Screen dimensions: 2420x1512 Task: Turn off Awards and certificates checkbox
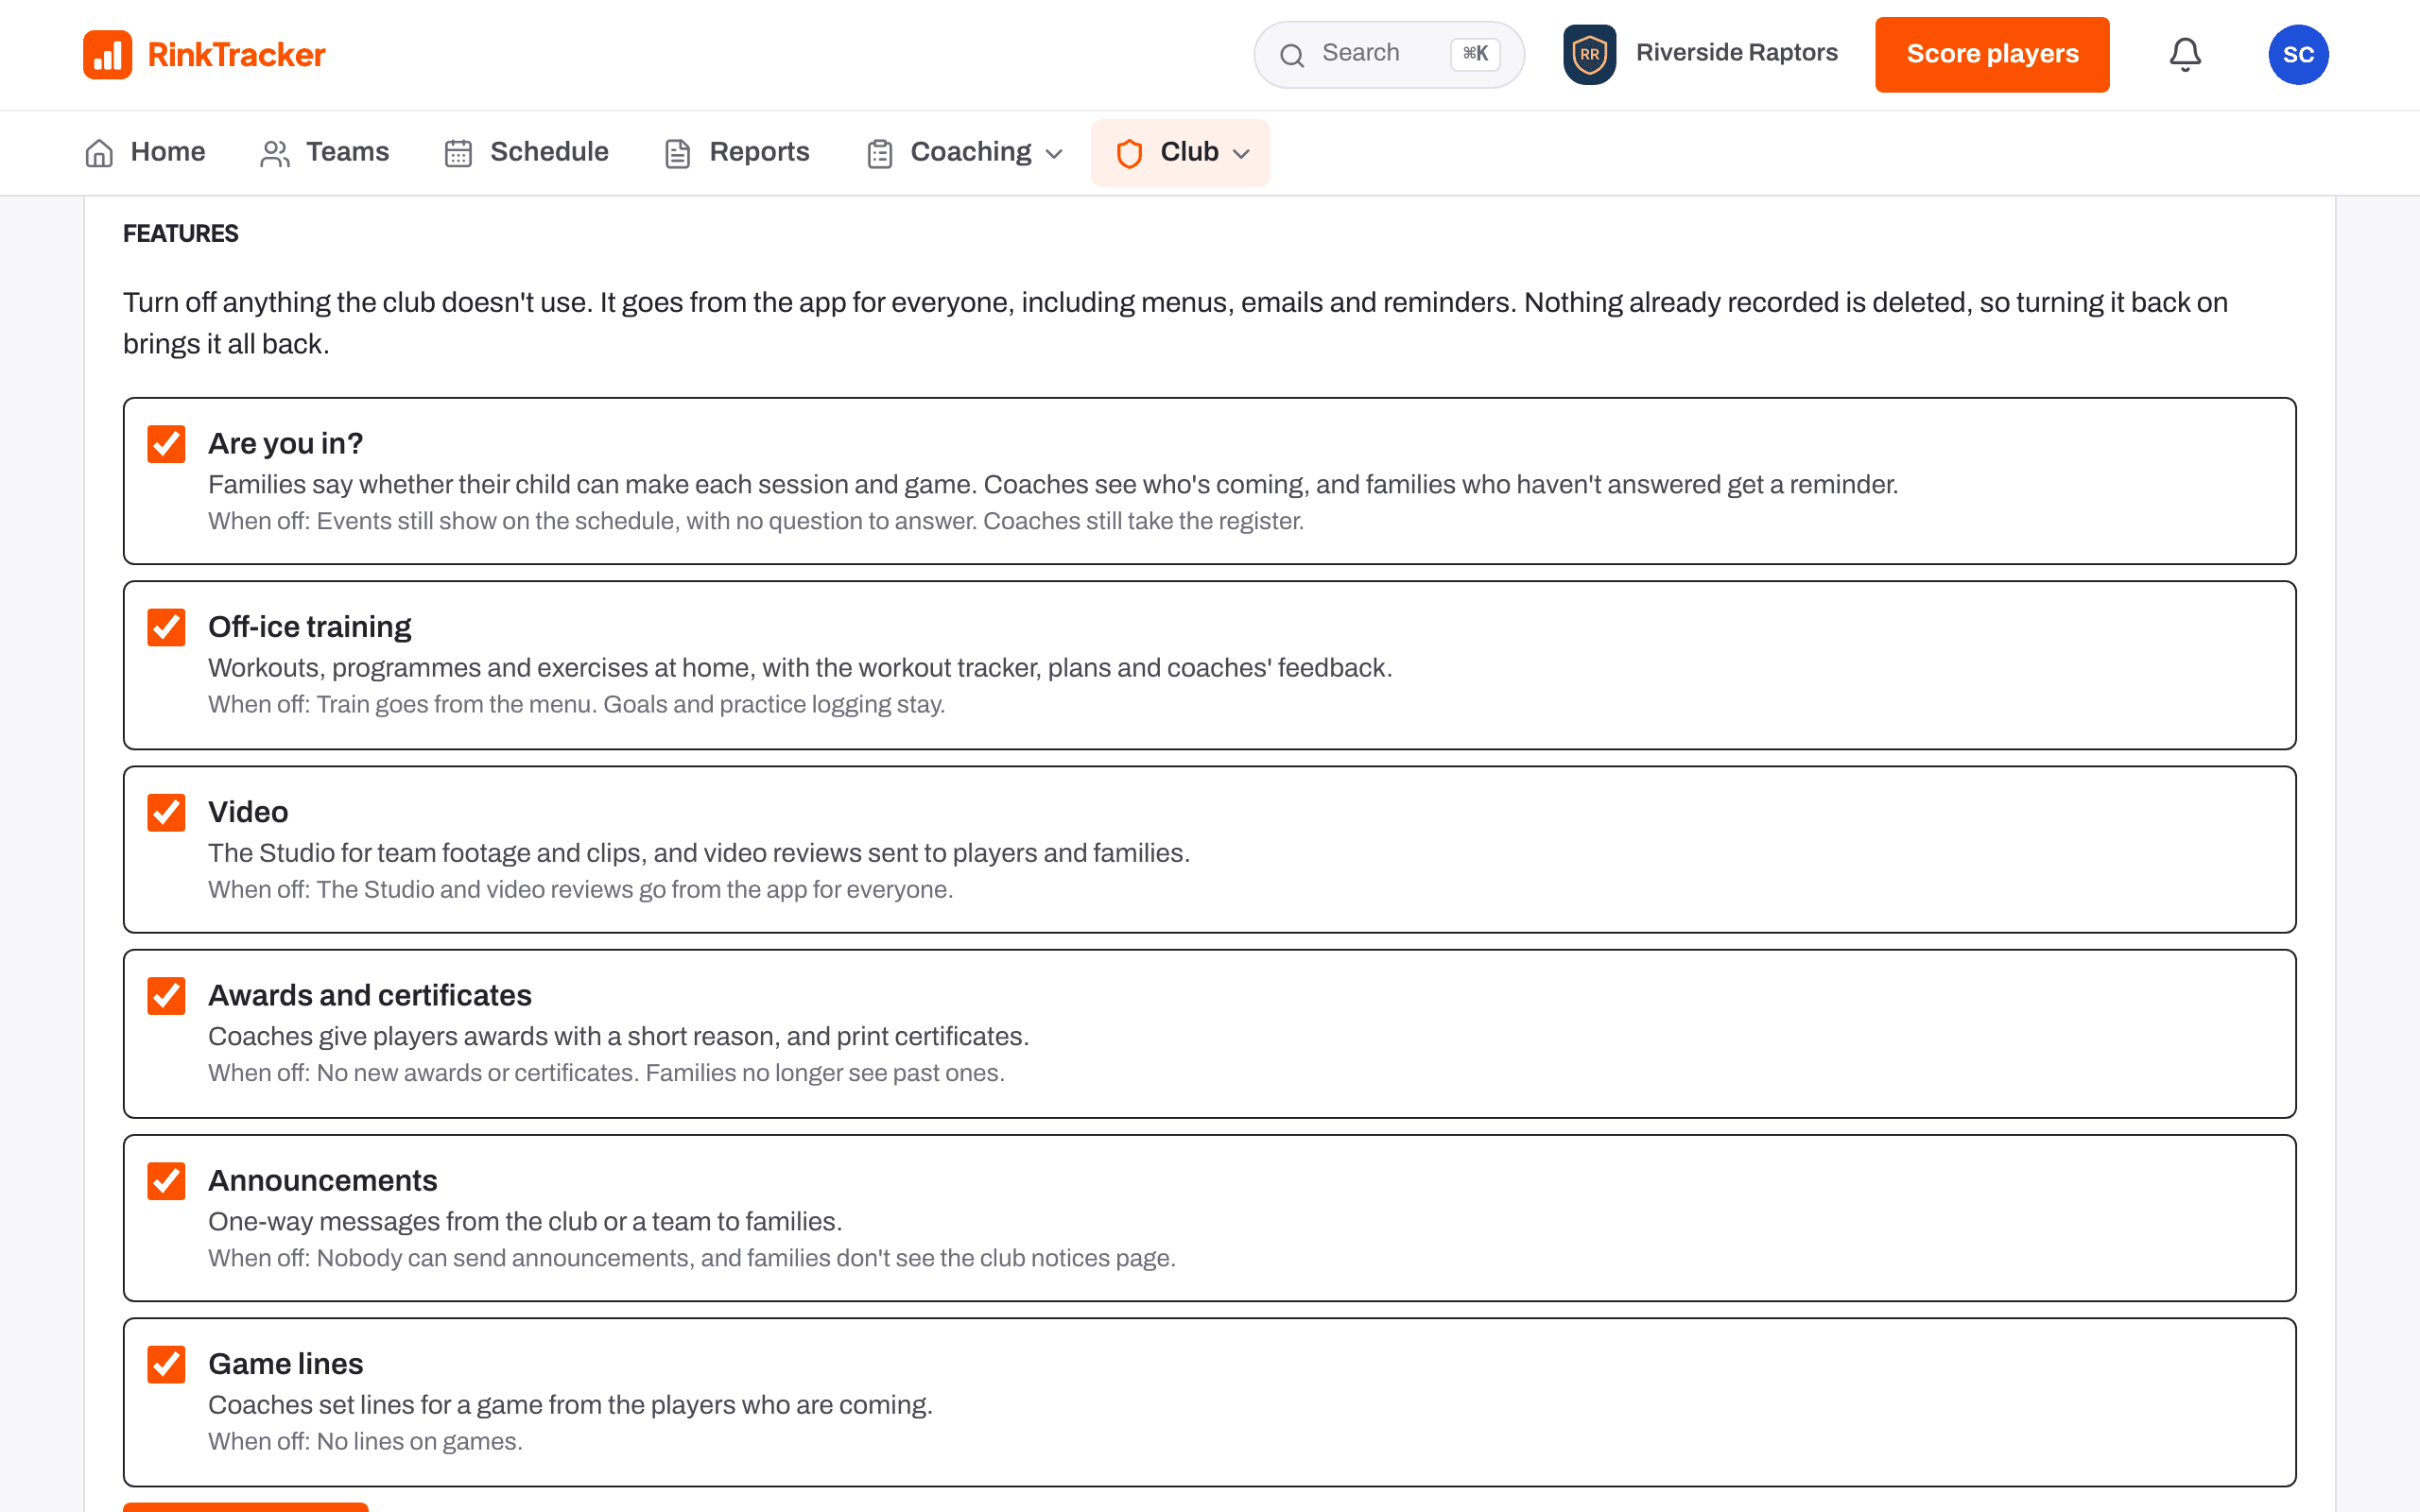point(166,995)
